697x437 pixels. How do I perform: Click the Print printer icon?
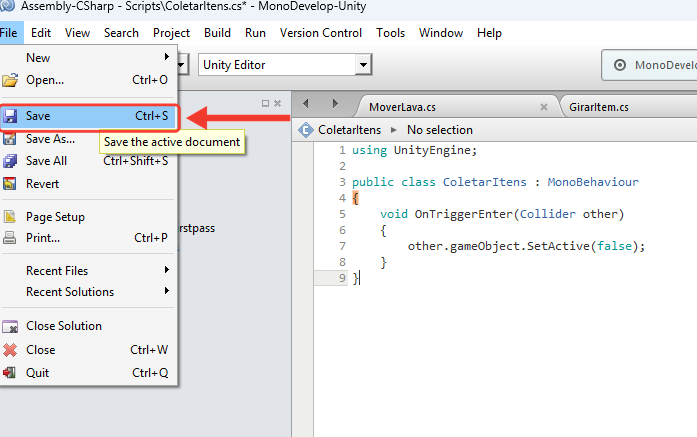(x=10, y=238)
